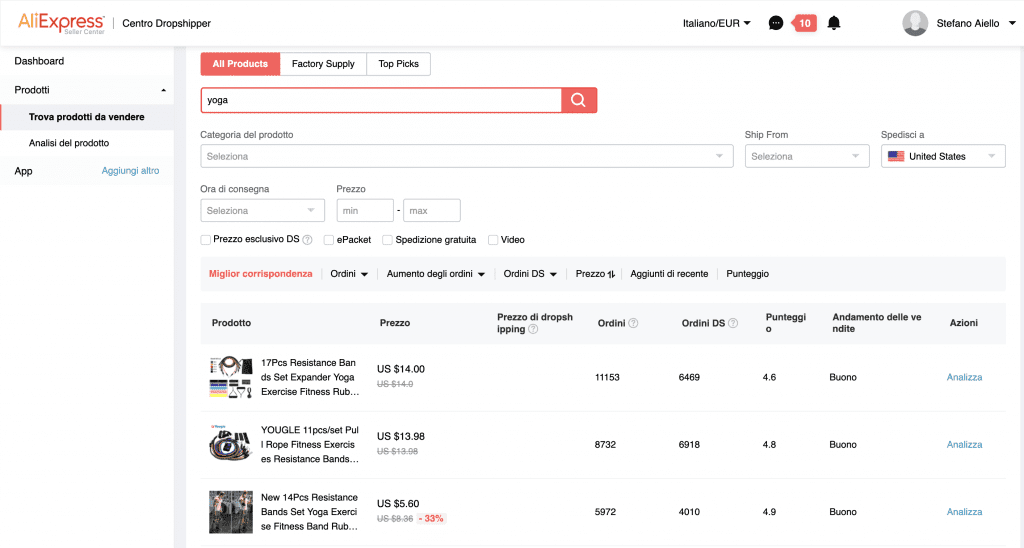Open the Ship From dropdown

click(x=807, y=157)
